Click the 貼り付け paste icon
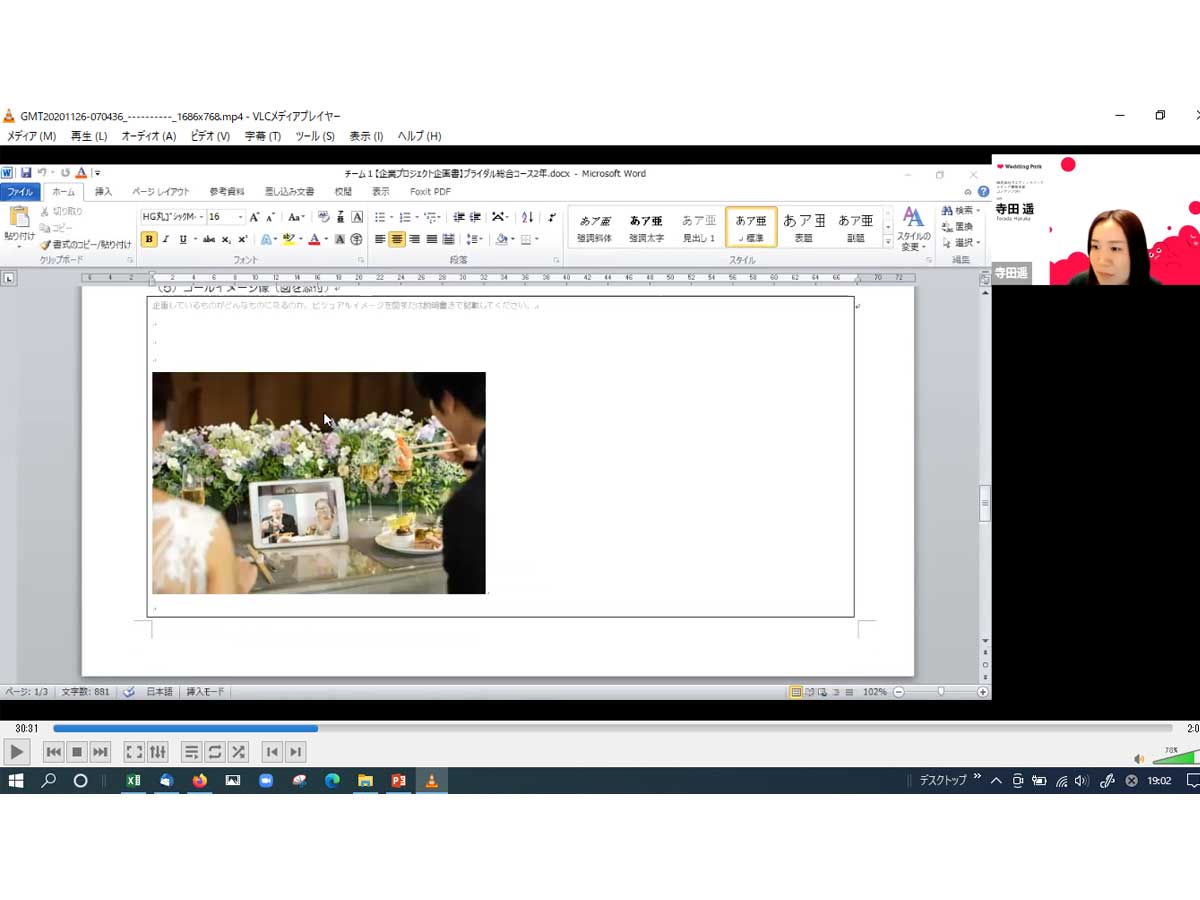 point(19,217)
